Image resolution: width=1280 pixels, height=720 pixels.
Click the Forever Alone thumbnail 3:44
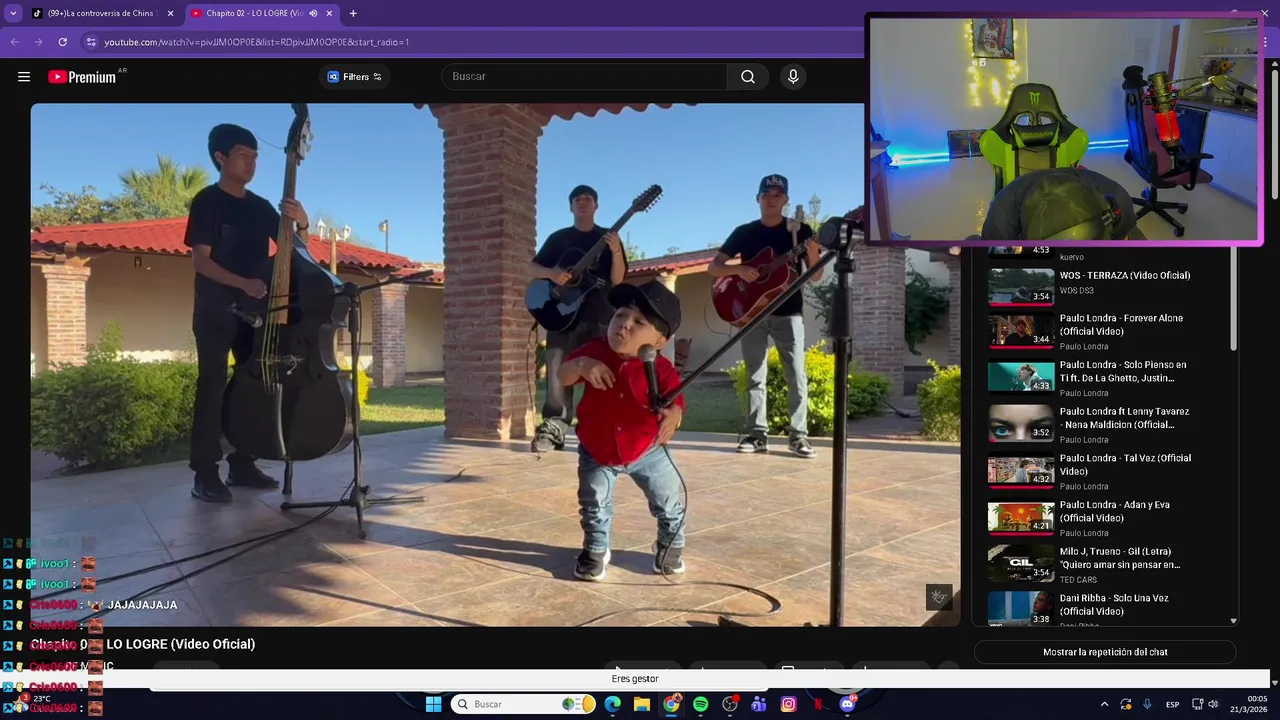click(1021, 330)
